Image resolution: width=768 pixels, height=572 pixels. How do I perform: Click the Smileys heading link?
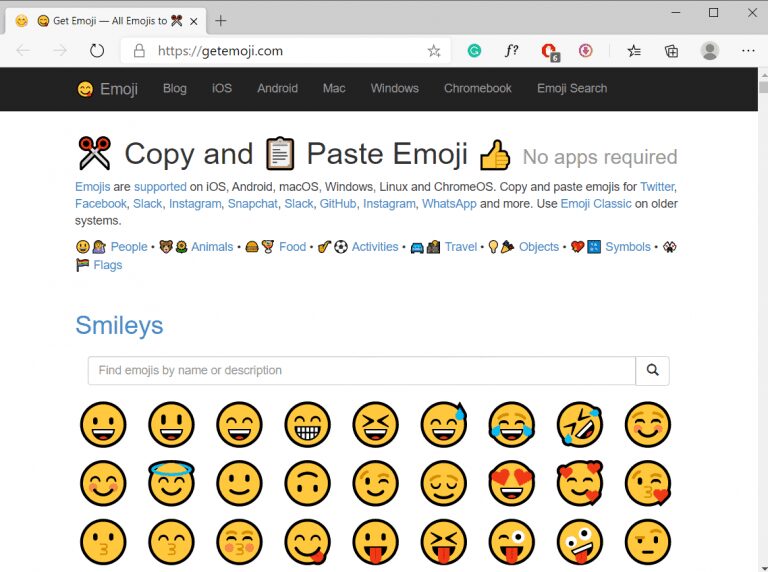point(119,325)
